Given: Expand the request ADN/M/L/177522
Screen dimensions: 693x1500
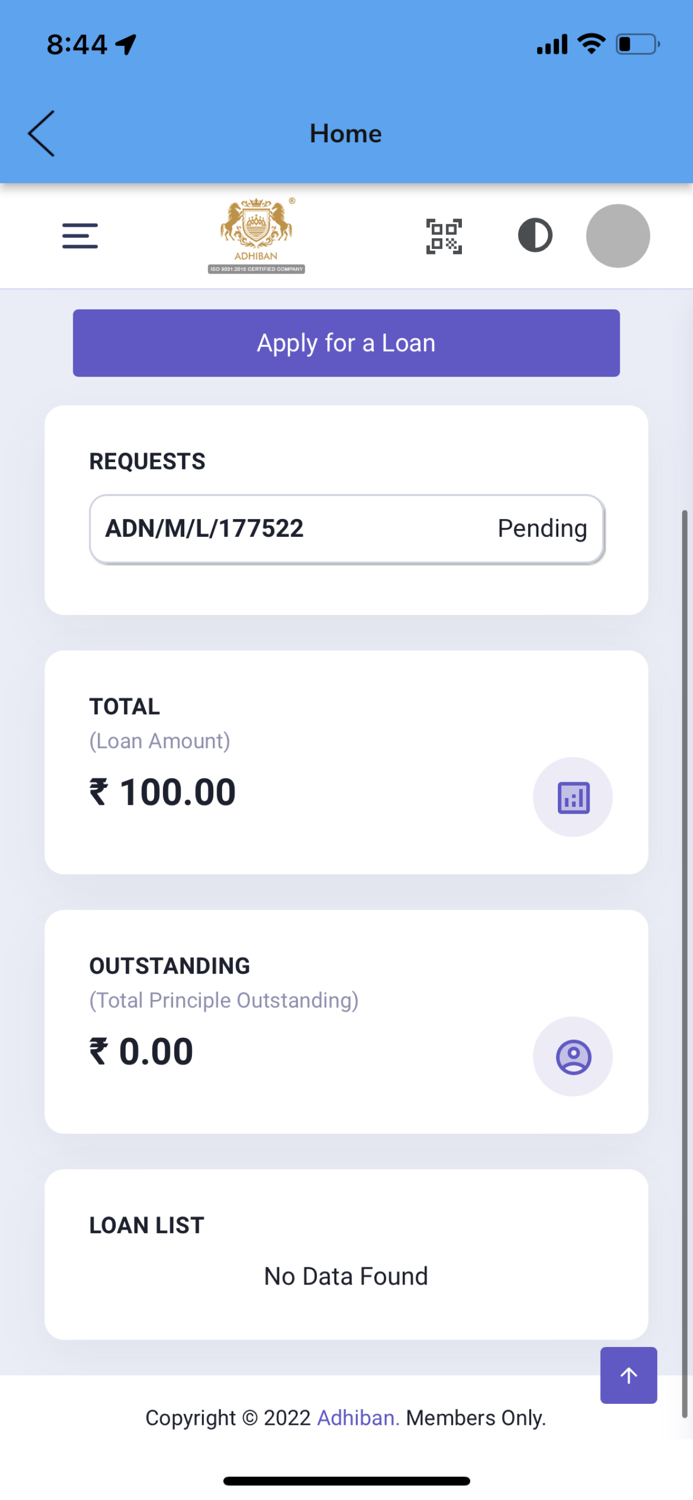Looking at the screenshot, I should [205, 528].
